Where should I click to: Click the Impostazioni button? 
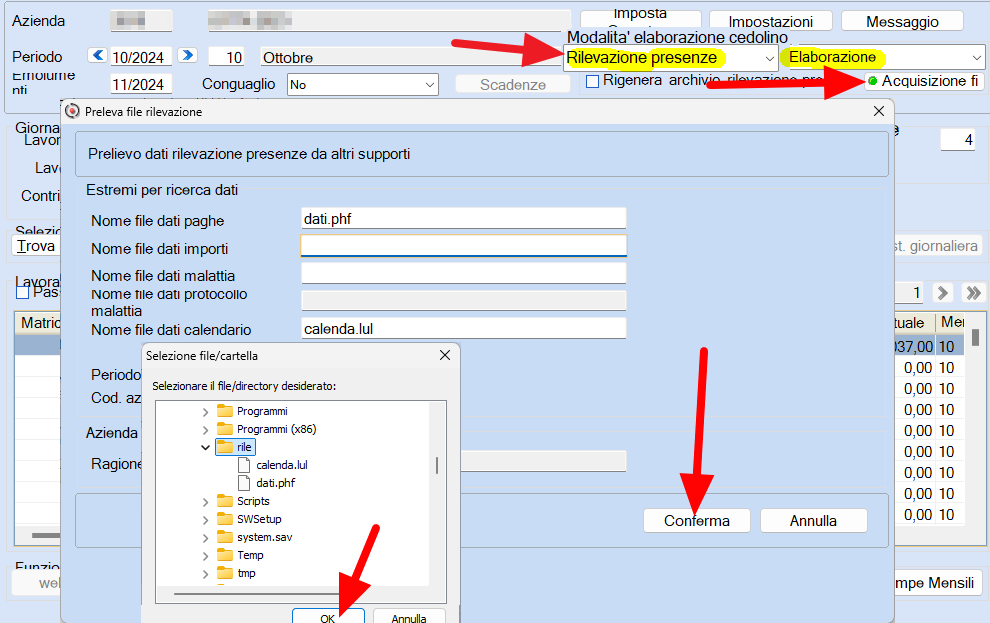click(x=770, y=21)
